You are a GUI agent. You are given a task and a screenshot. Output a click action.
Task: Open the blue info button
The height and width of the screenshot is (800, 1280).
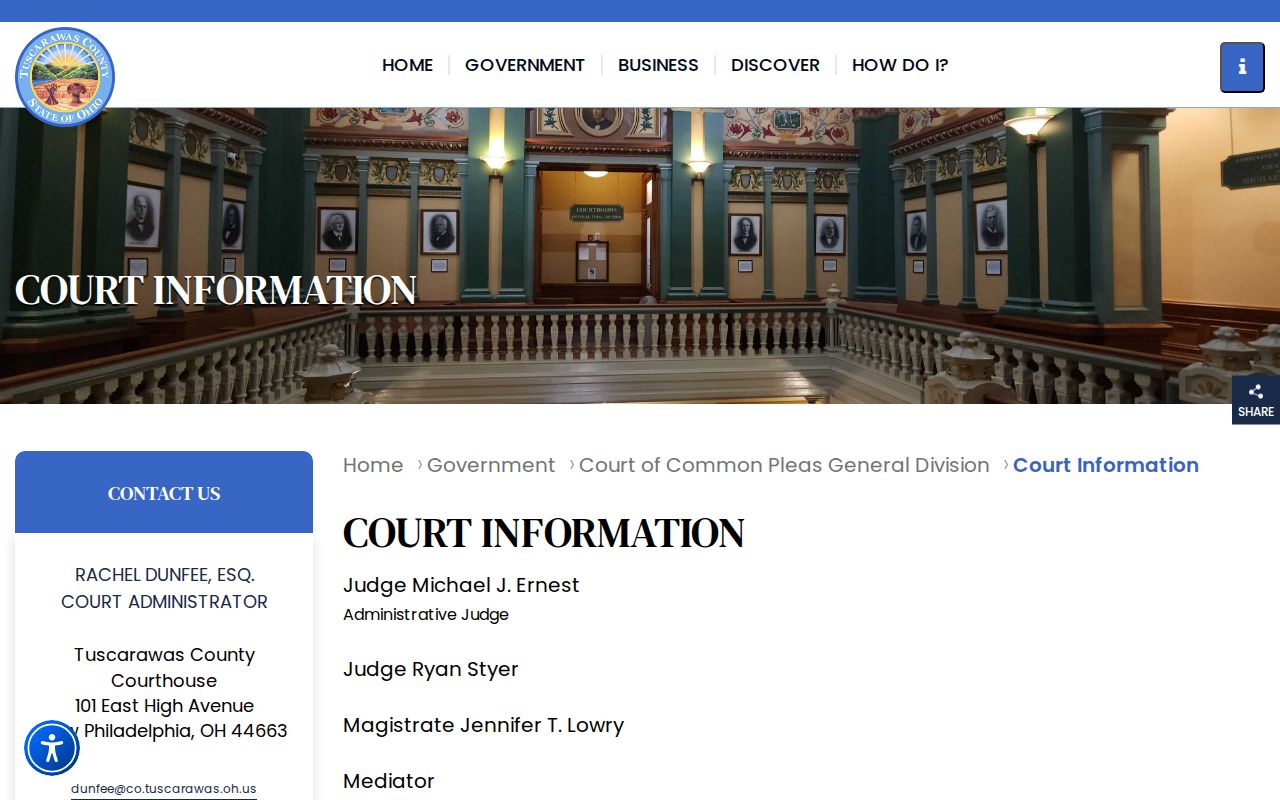coord(1242,67)
